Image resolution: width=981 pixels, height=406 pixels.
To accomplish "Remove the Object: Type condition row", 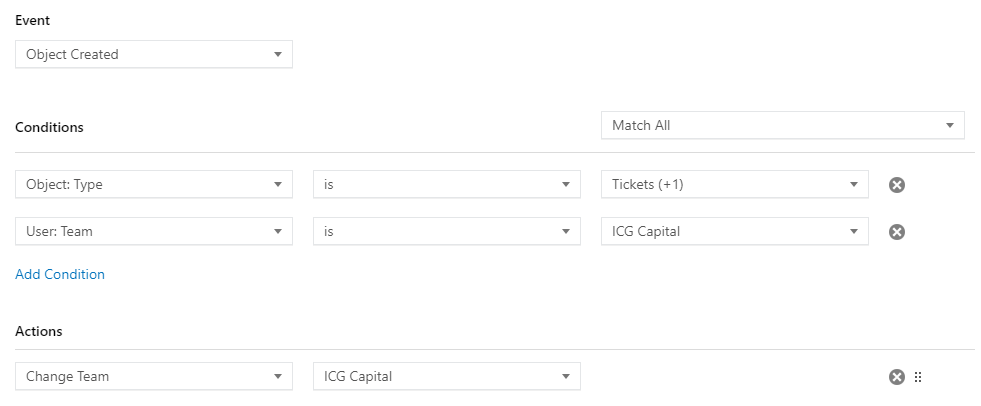I will pyautogui.click(x=897, y=185).
